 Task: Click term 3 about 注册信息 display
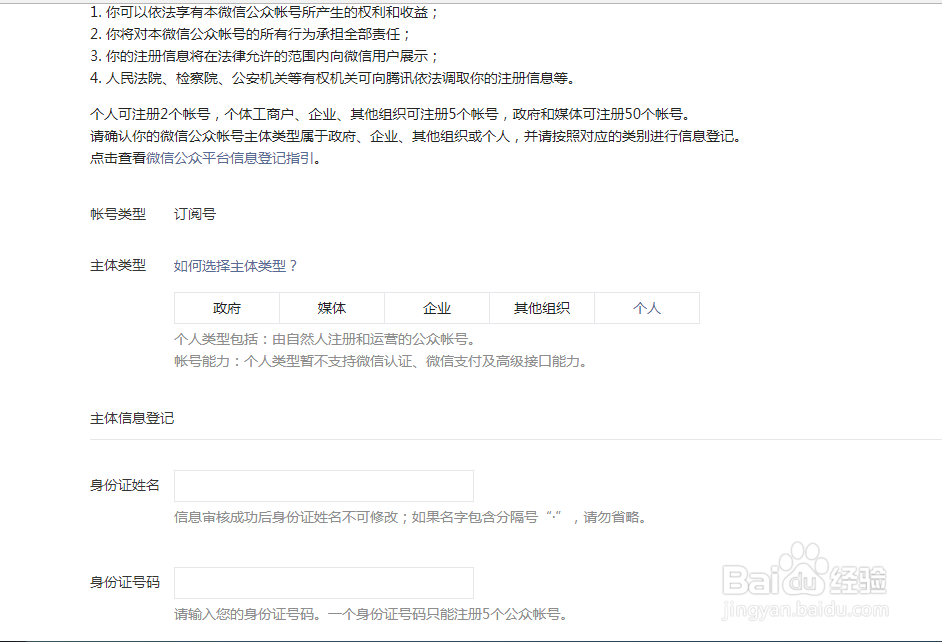pos(265,56)
